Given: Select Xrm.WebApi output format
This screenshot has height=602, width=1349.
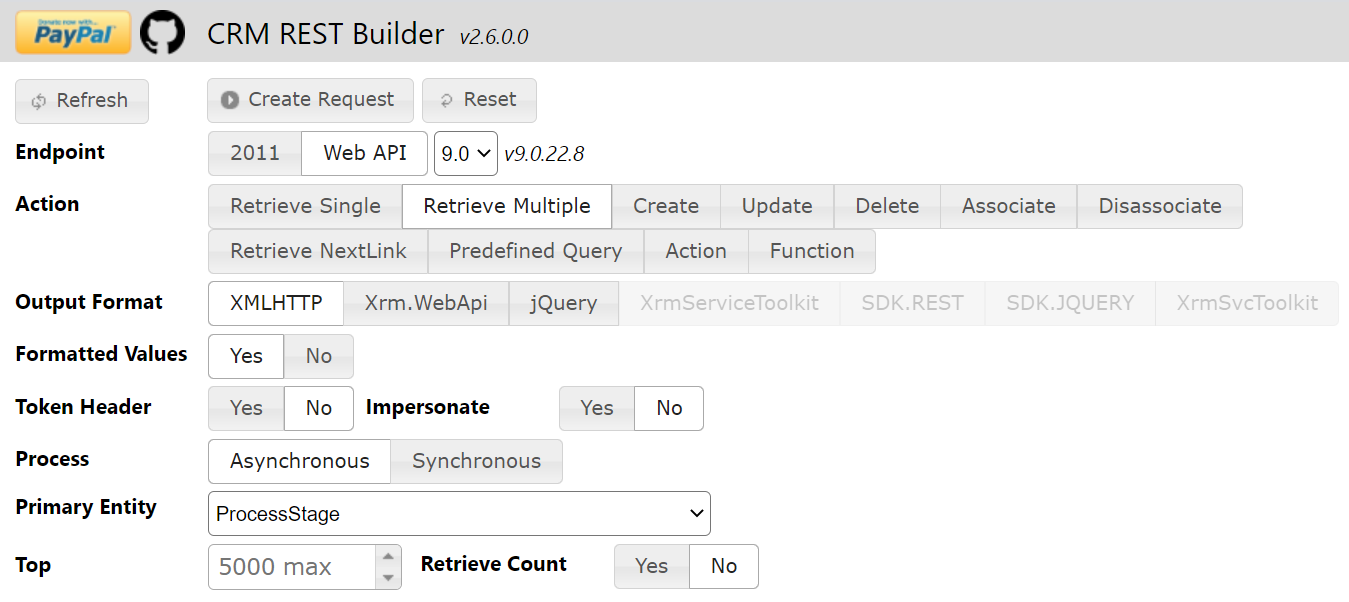Looking at the screenshot, I should point(426,303).
